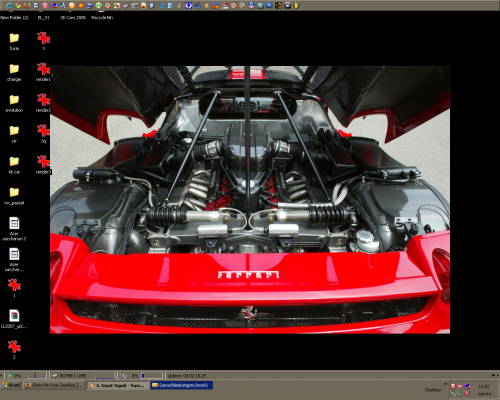
Task: Select the New Folder (2) desktop label
Action: (x=14, y=18)
